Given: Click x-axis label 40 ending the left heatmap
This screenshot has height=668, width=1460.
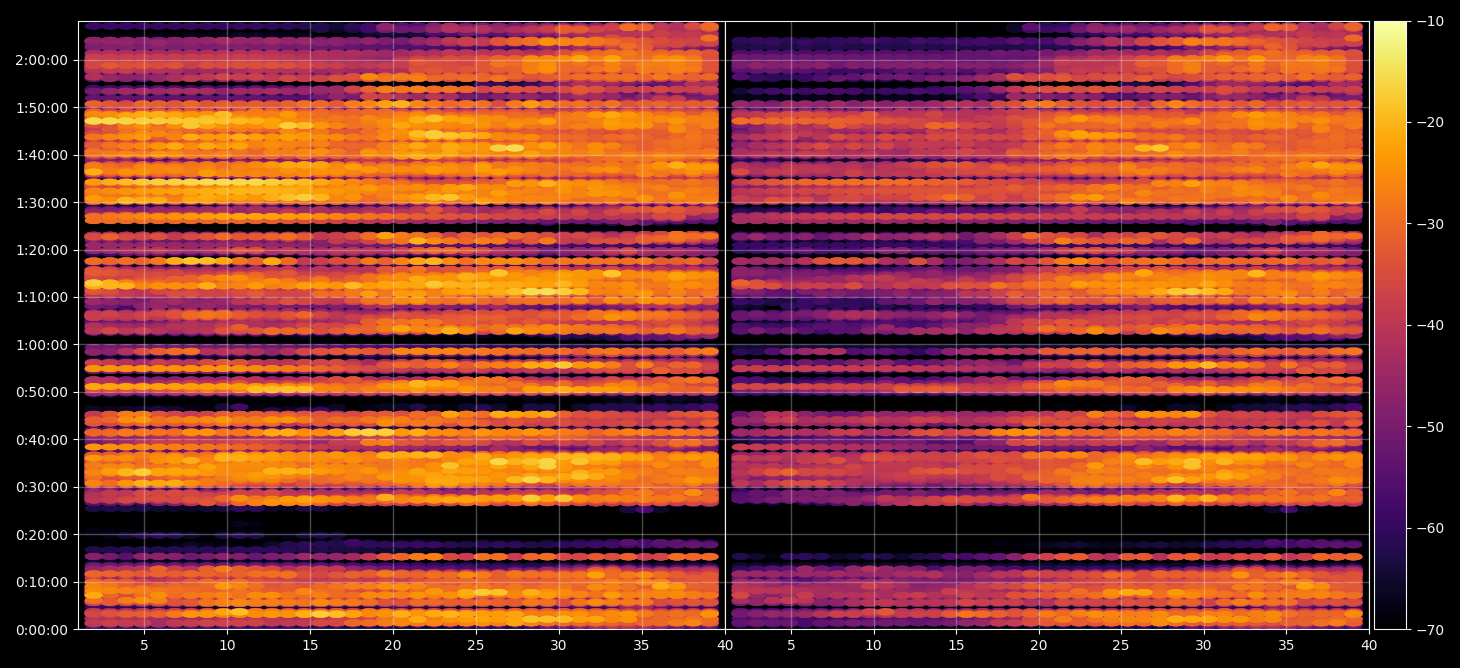Looking at the screenshot, I should (725, 646).
